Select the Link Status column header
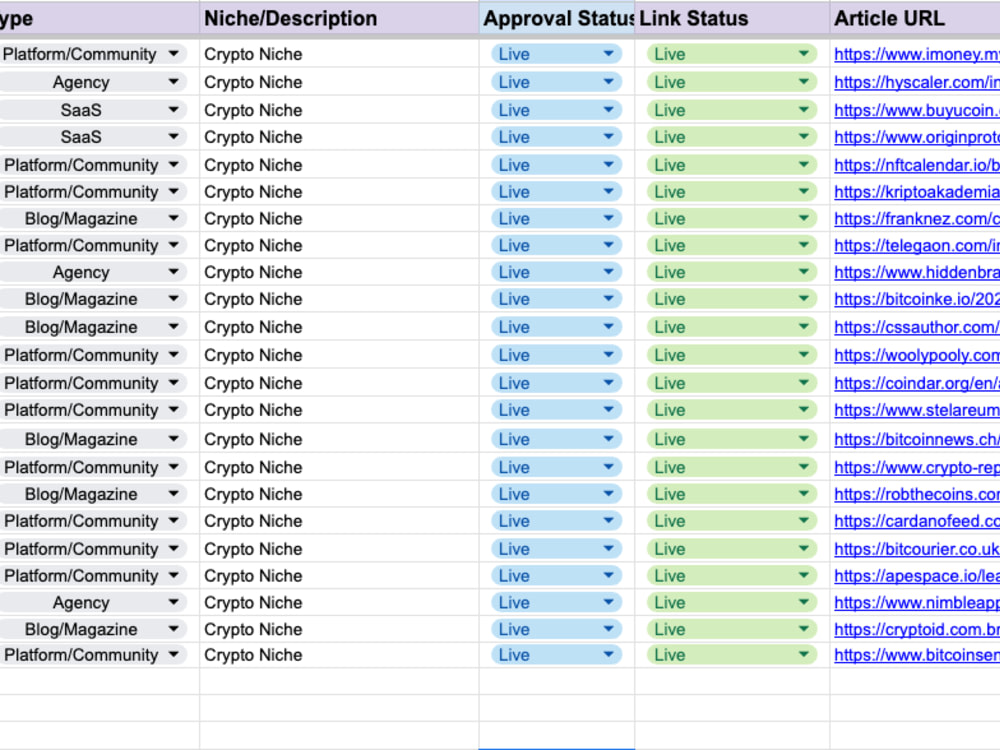The height and width of the screenshot is (750, 1000). click(x=733, y=18)
